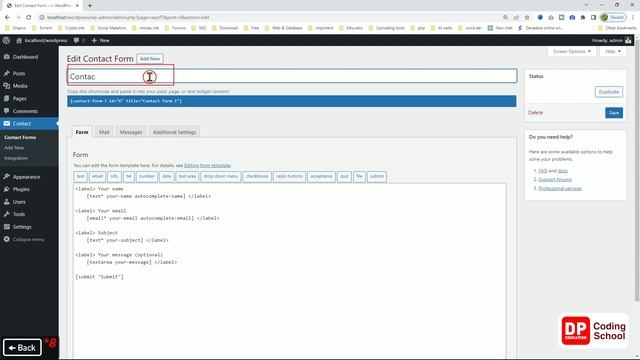Click the WordPress logo in admin bar
640x360 pixels.
point(6,40)
